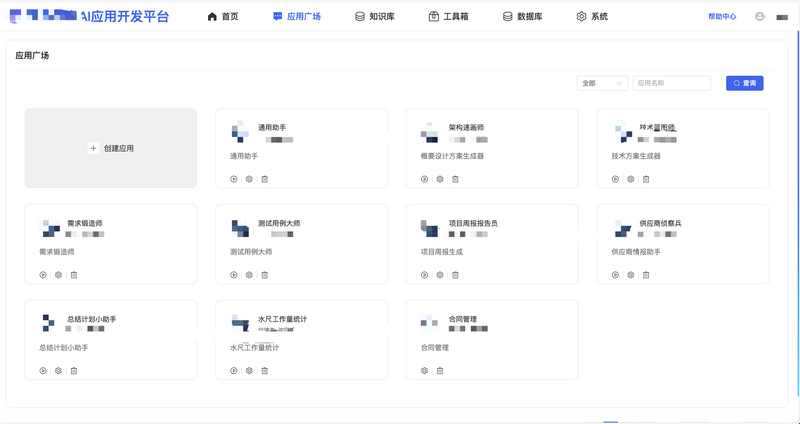
Task: Delete 水尺工作量统计 via trash icon
Action: tap(265, 371)
